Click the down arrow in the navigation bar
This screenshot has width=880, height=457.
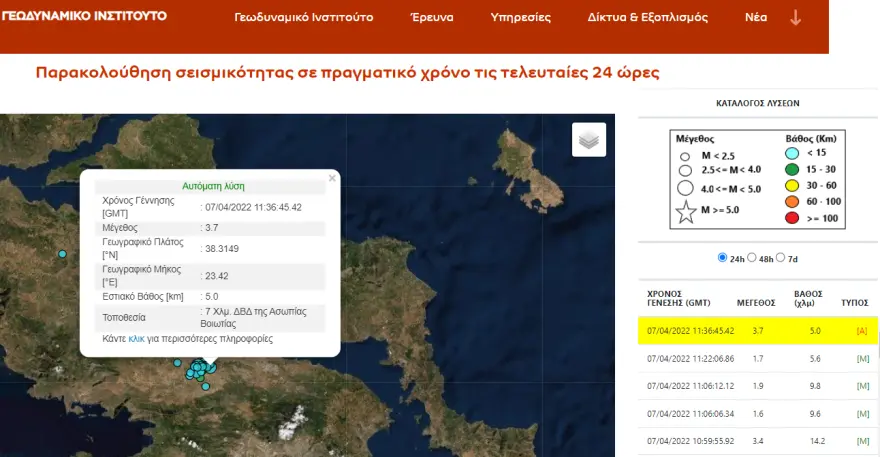click(x=796, y=18)
